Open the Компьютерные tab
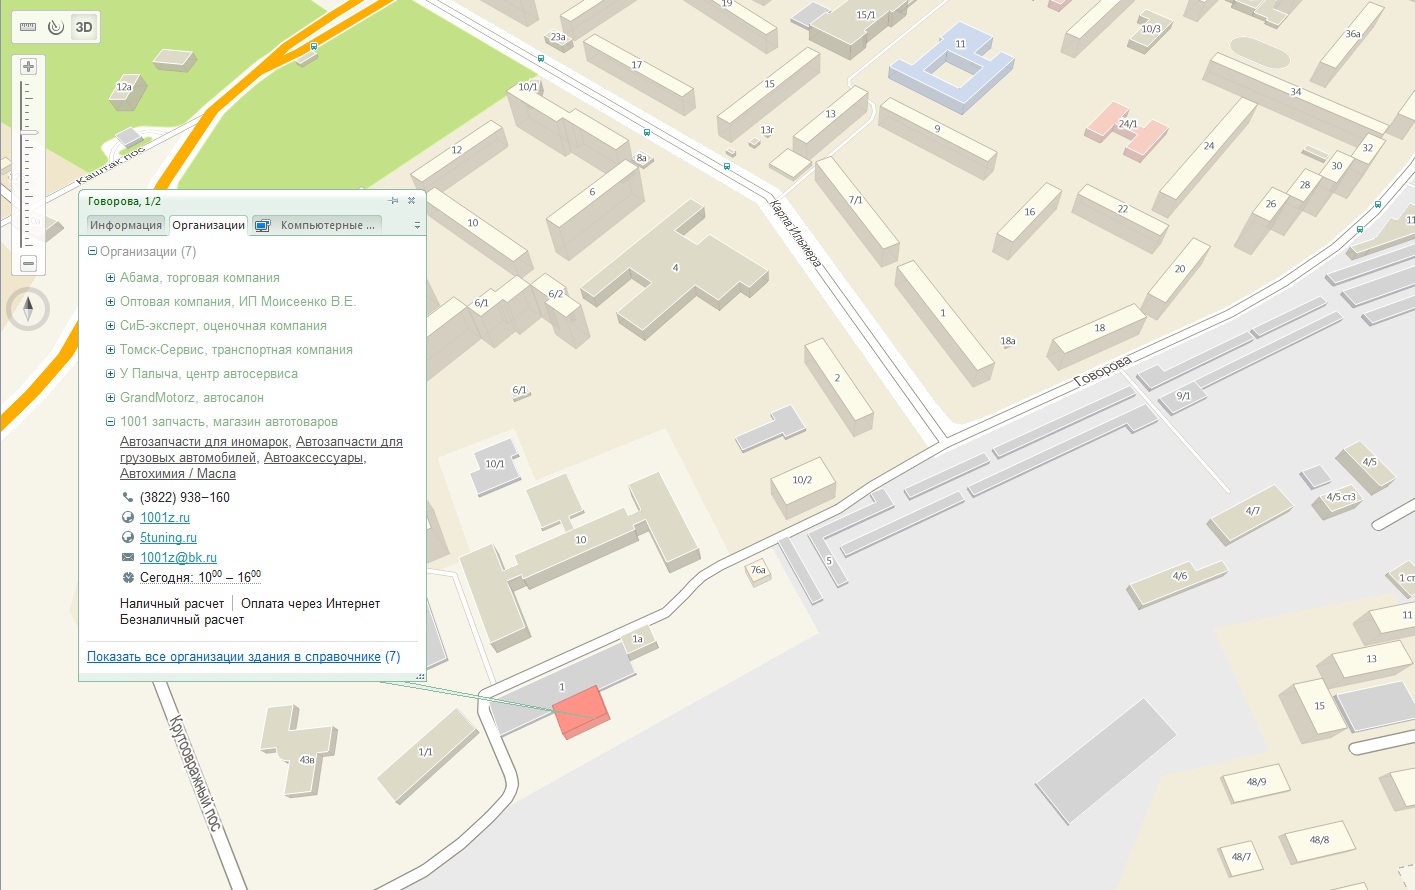The image size is (1415, 890). (318, 225)
